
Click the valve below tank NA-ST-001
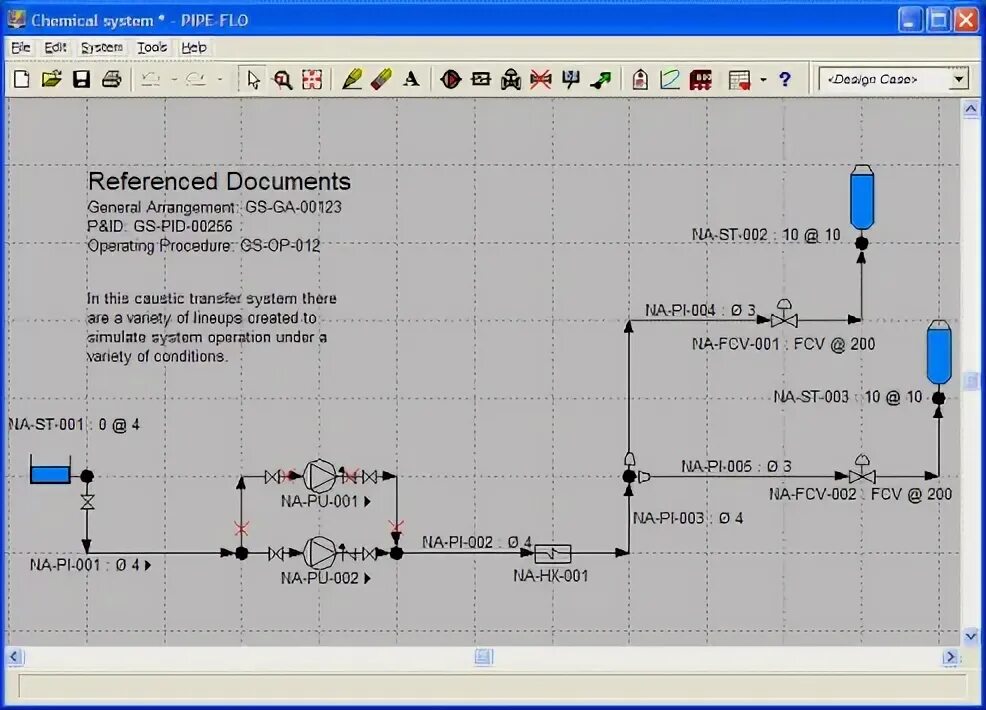[x=87, y=502]
